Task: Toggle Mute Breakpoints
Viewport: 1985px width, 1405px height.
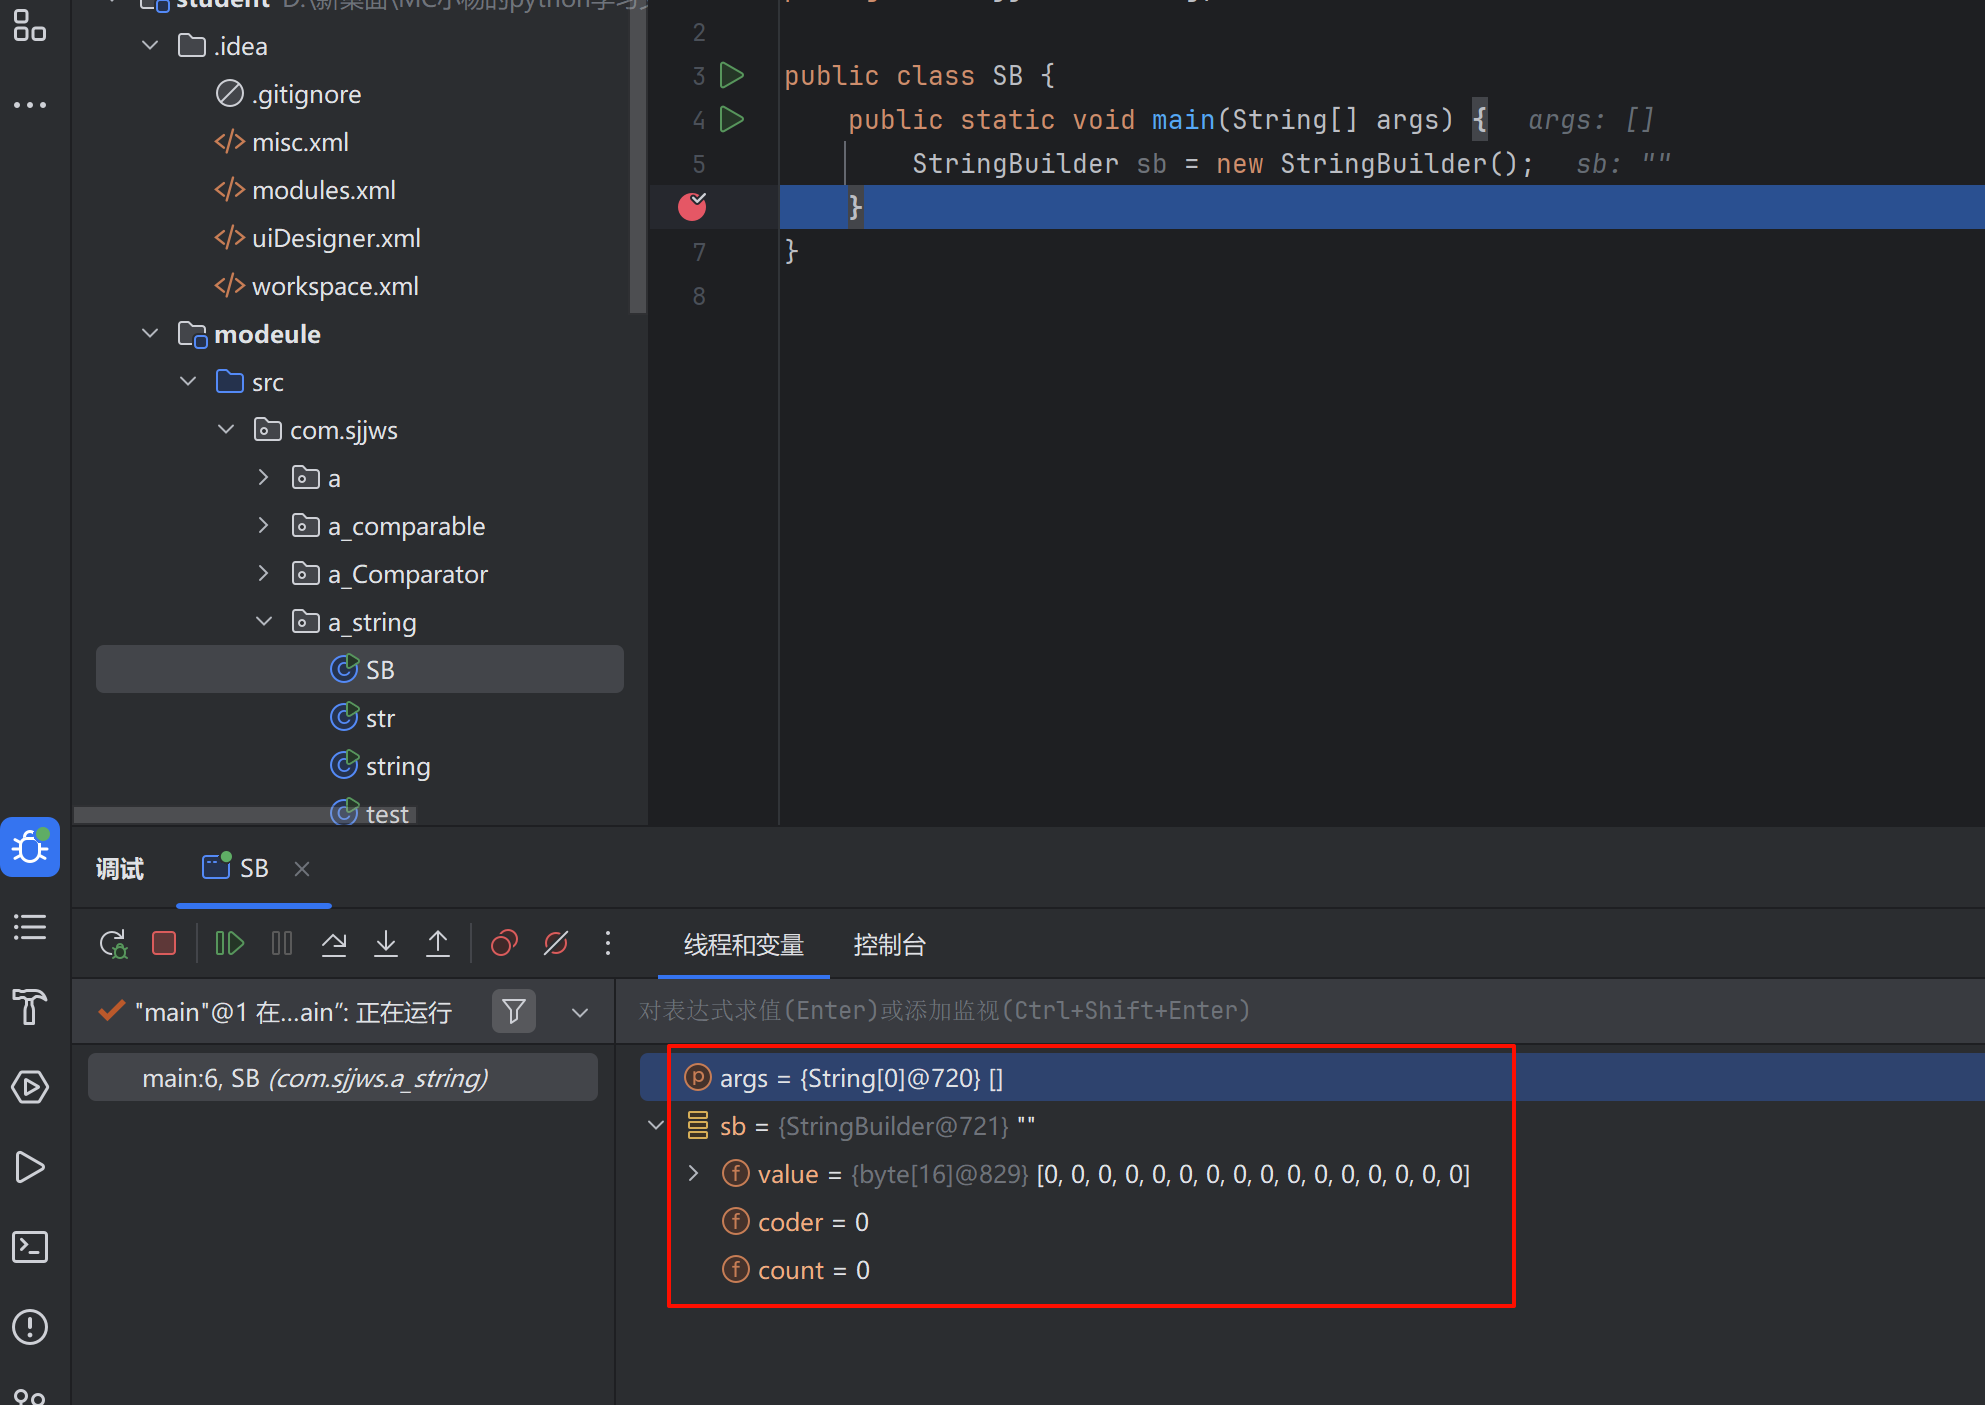Action: pyautogui.click(x=556, y=943)
